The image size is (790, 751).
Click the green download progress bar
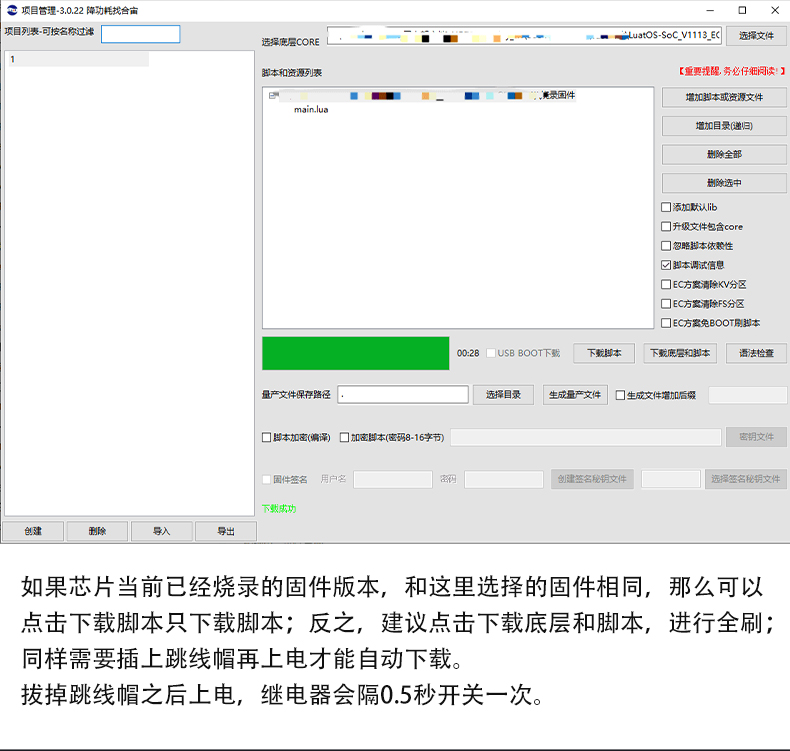pyautogui.click(x=355, y=353)
